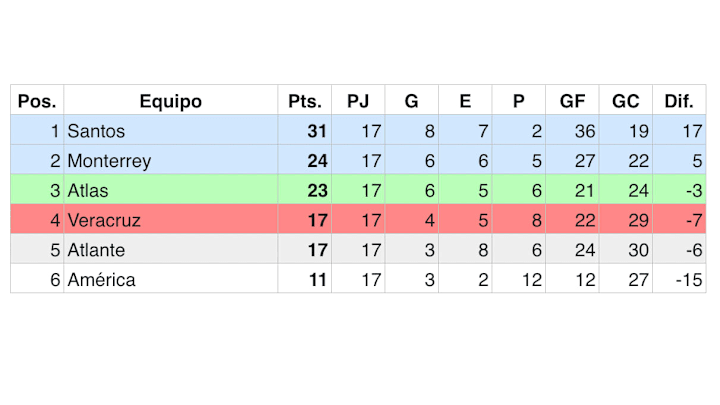This screenshot has height=405, width=720.
Task: Click América points value 11
Action: [x=317, y=280]
